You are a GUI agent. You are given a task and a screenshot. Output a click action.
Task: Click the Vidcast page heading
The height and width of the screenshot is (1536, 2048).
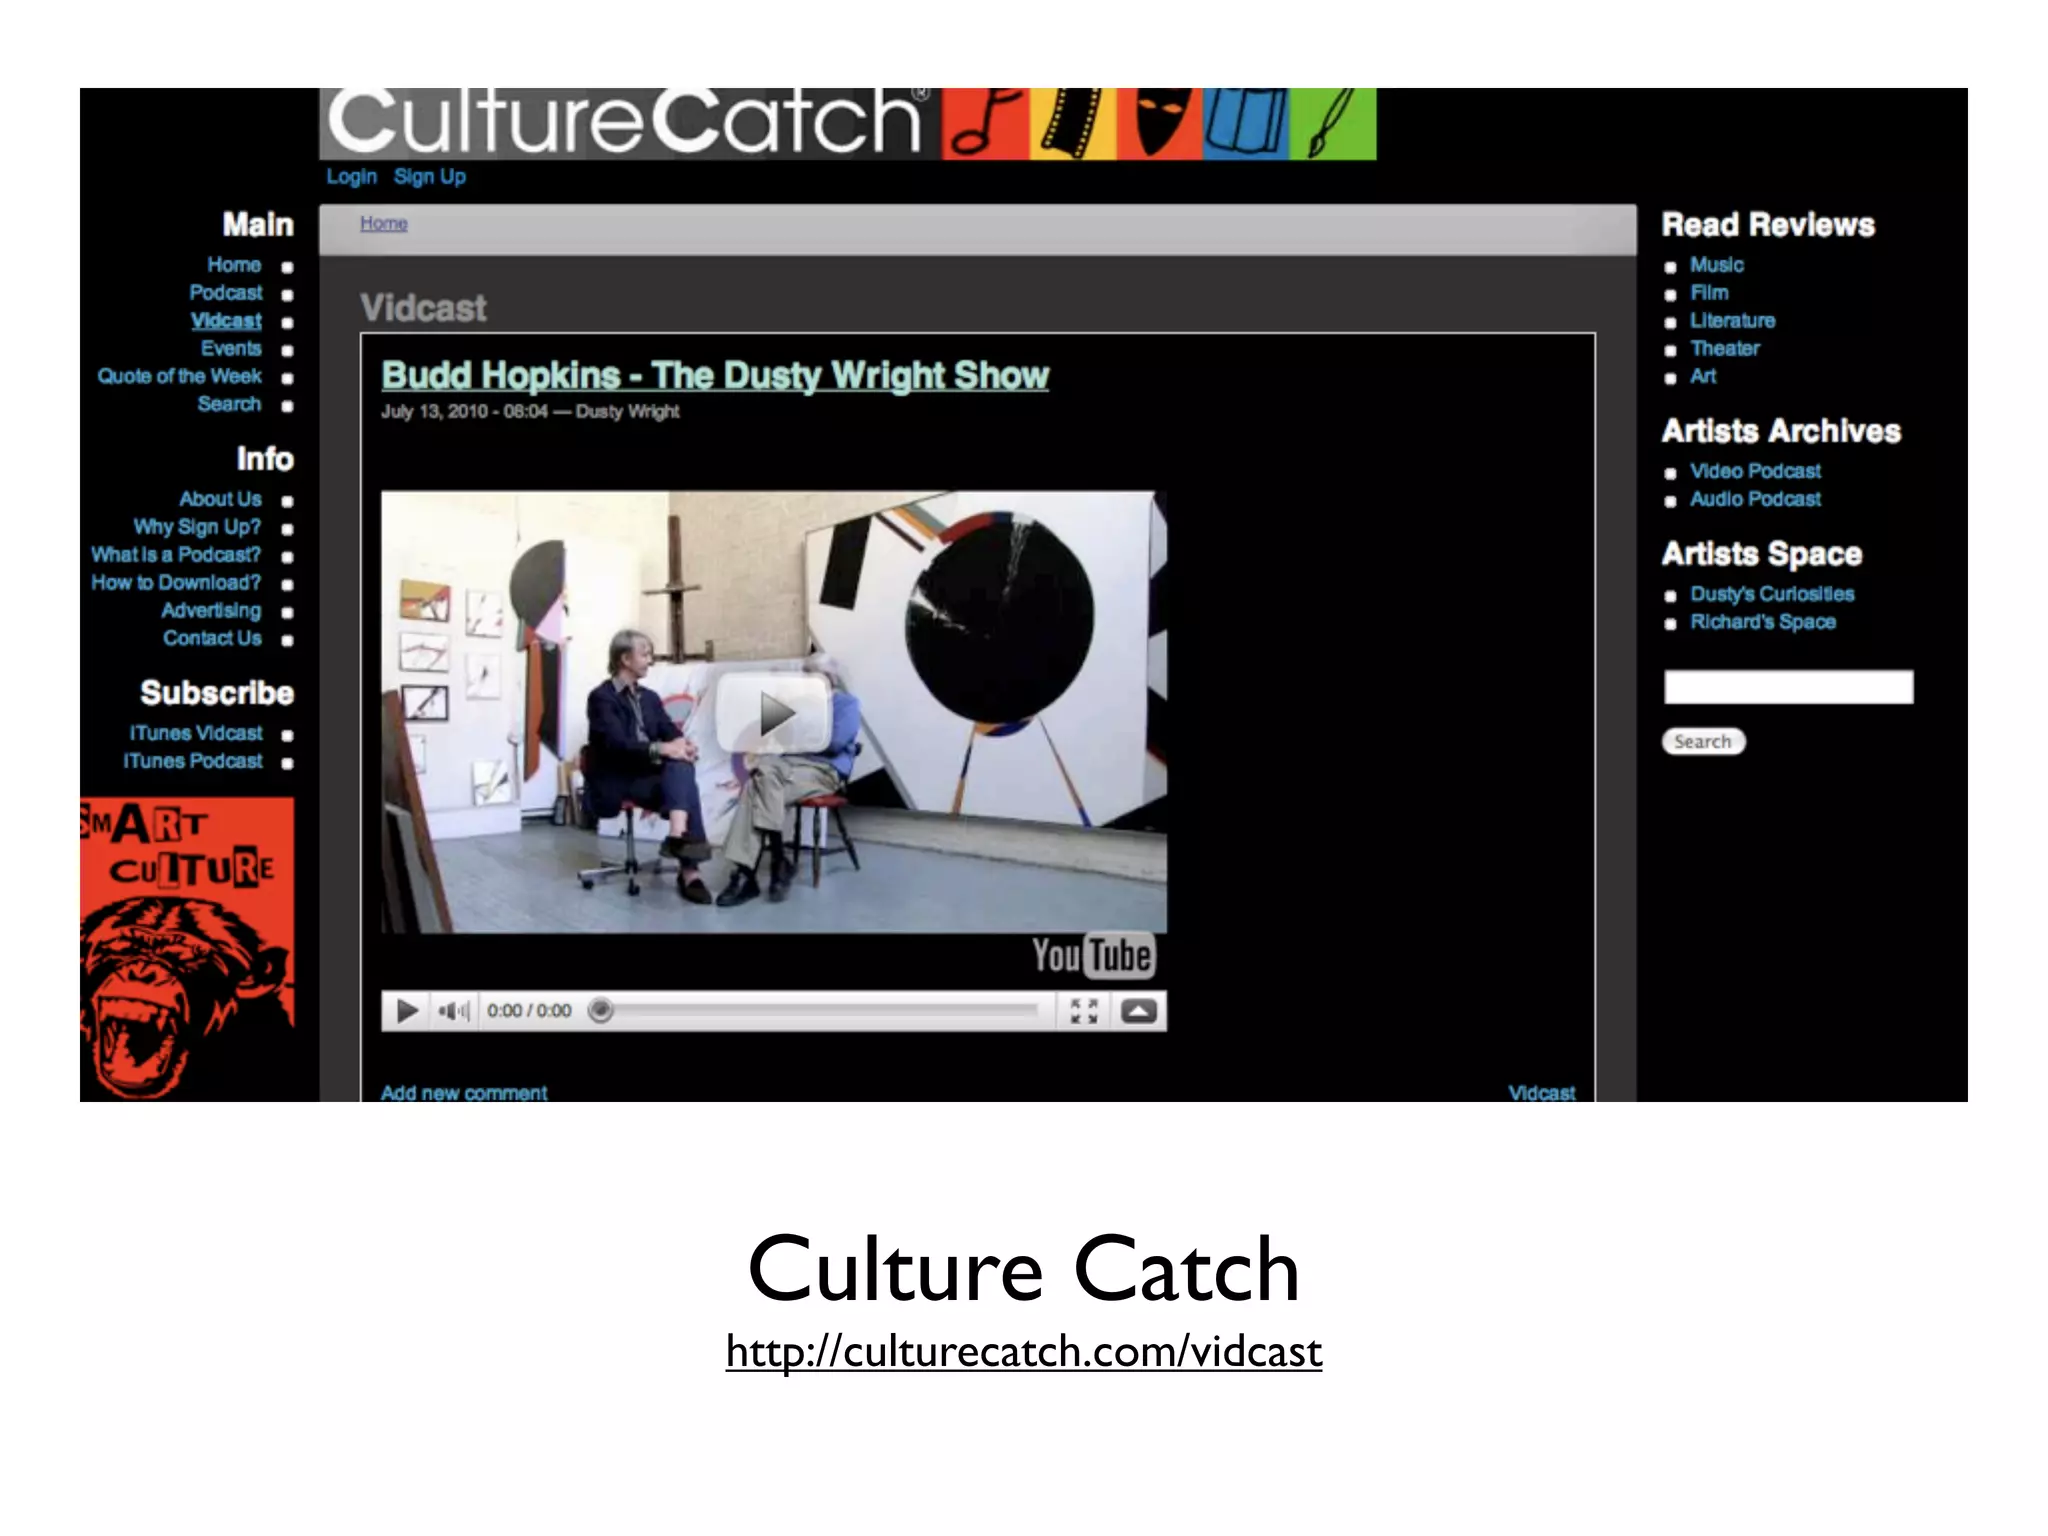coord(423,308)
